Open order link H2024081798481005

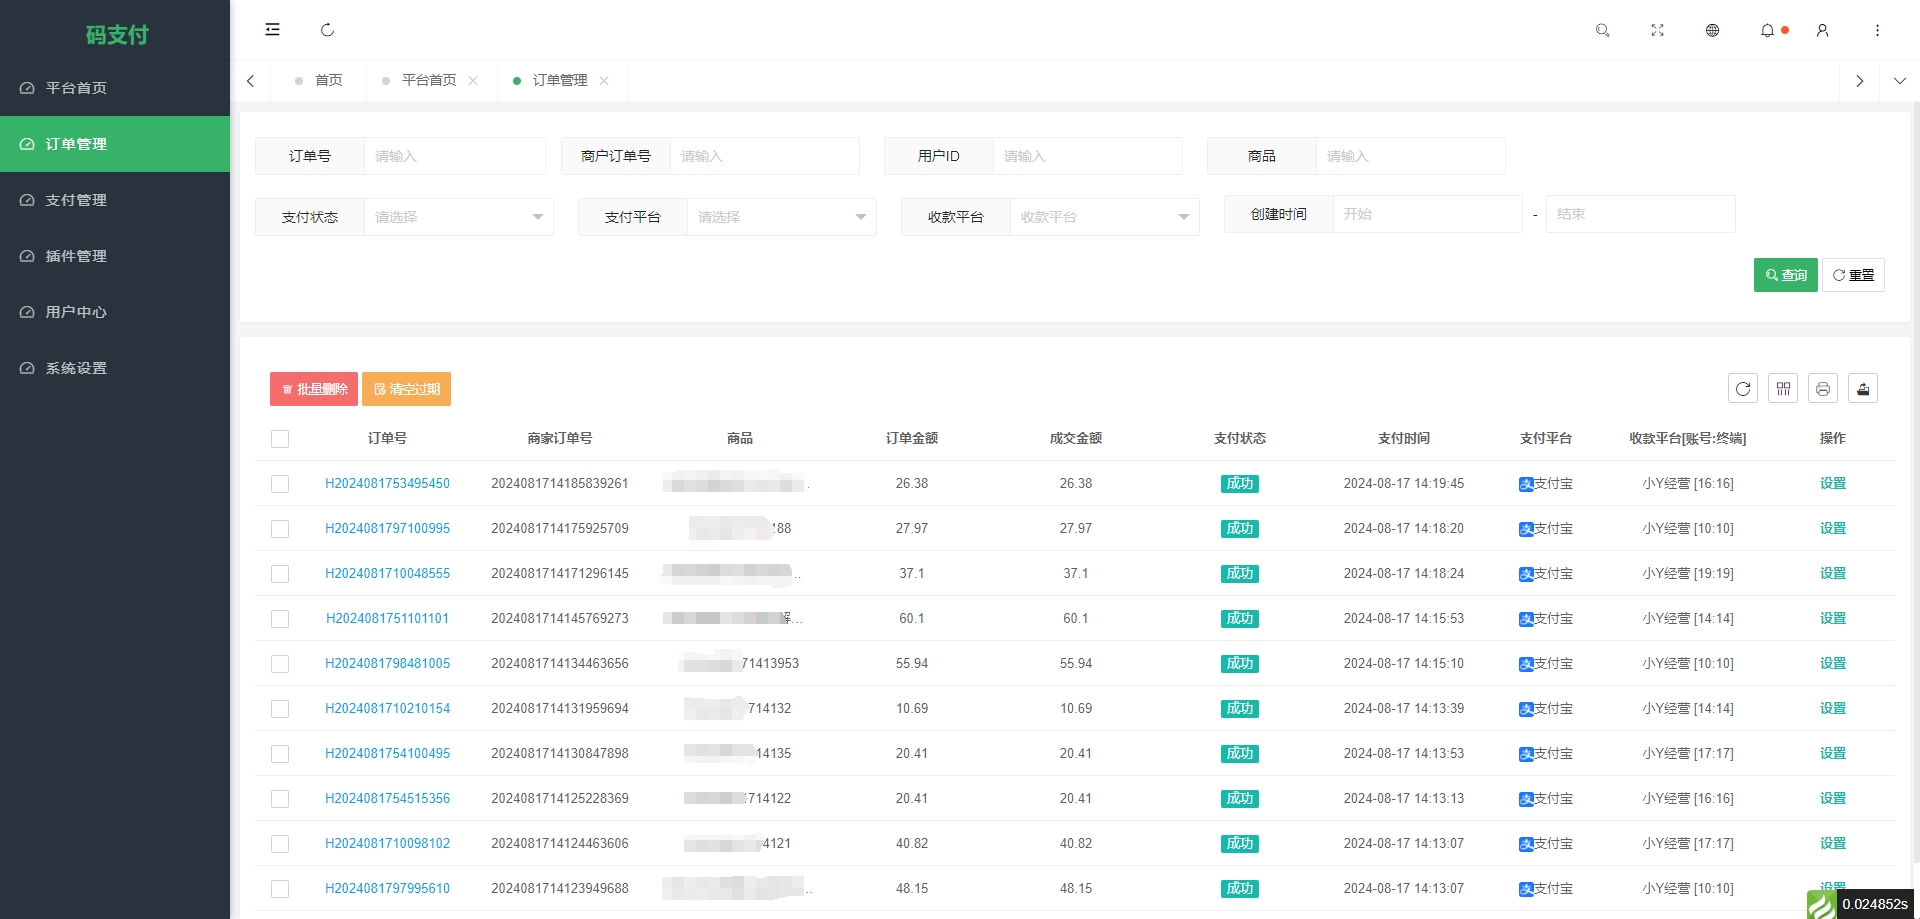pos(387,663)
